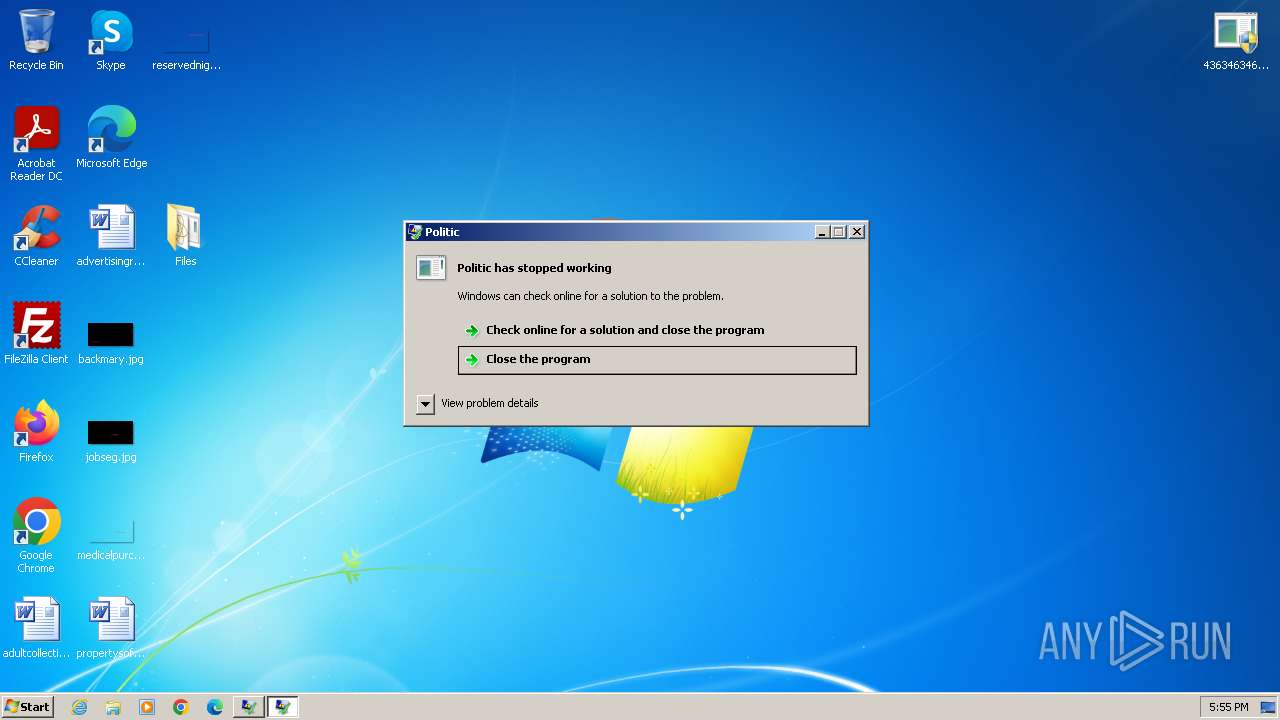
Task: Launch Windows Media Player from taskbar
Action: pos(147,707)
